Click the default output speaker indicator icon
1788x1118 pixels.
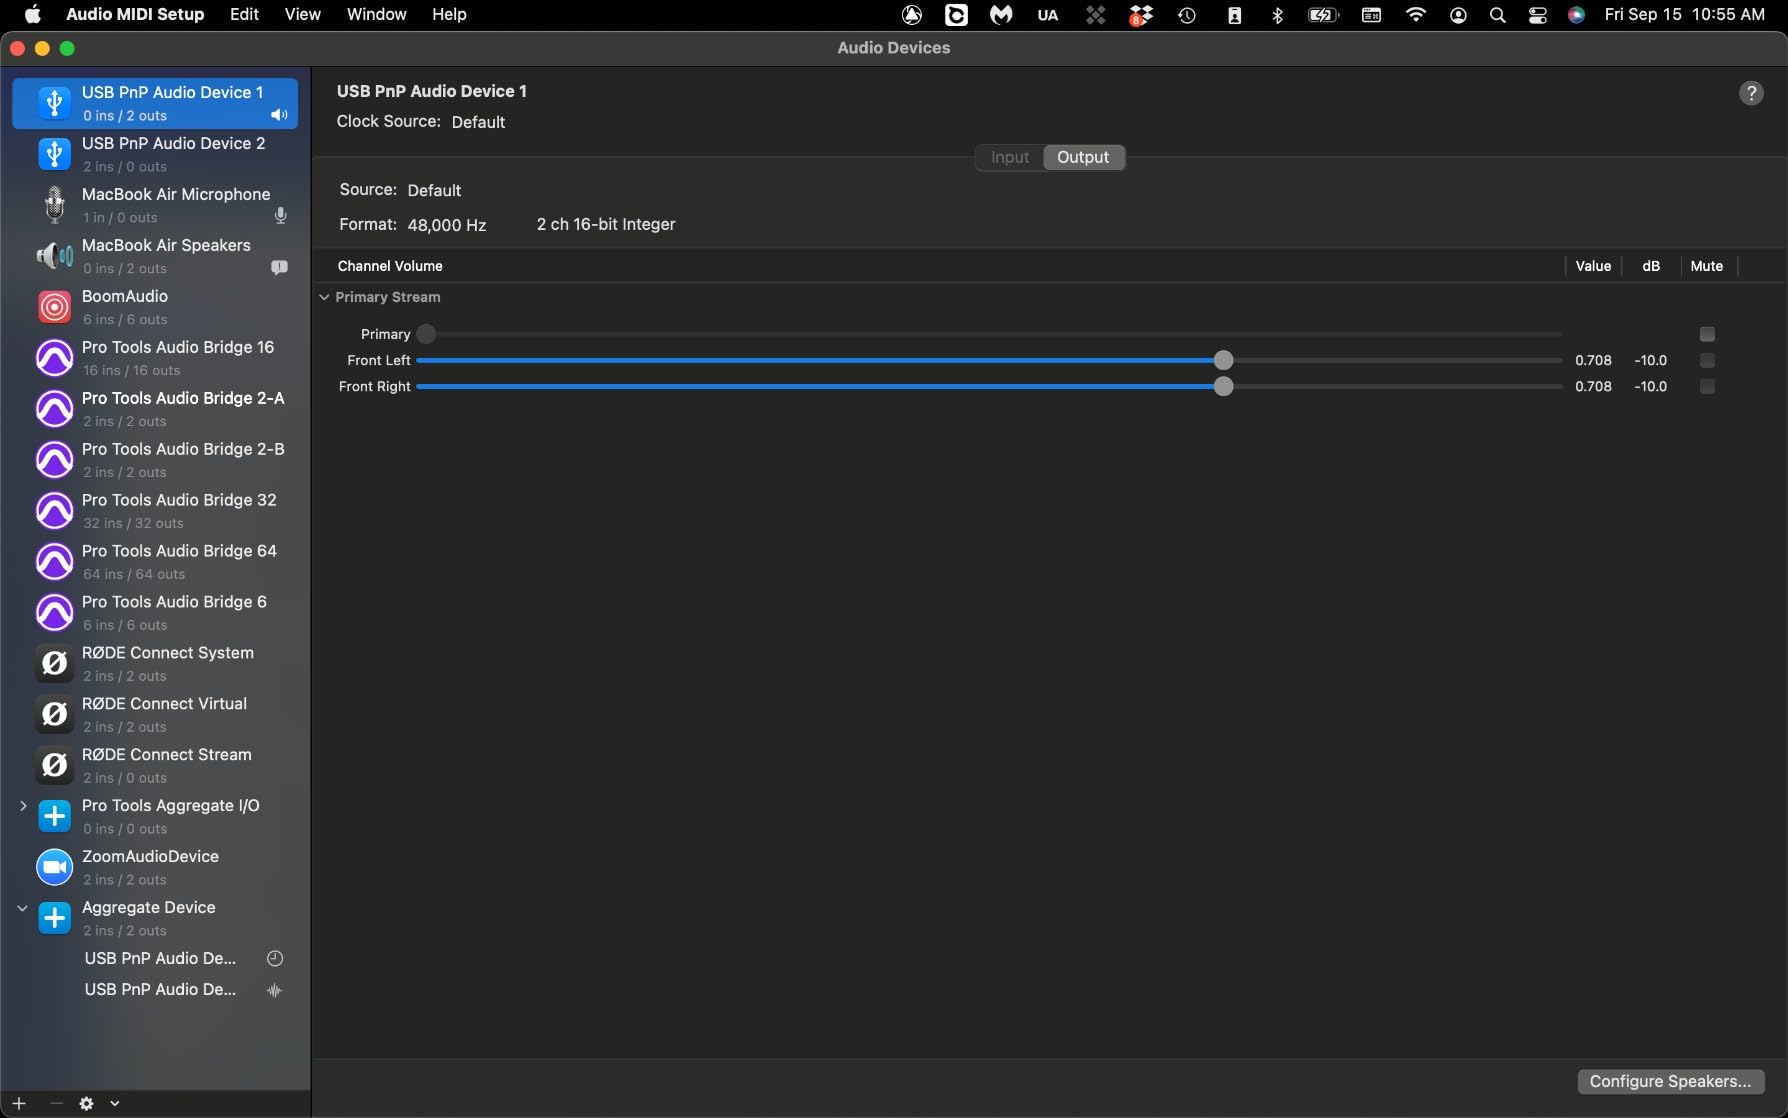(279, 115)
